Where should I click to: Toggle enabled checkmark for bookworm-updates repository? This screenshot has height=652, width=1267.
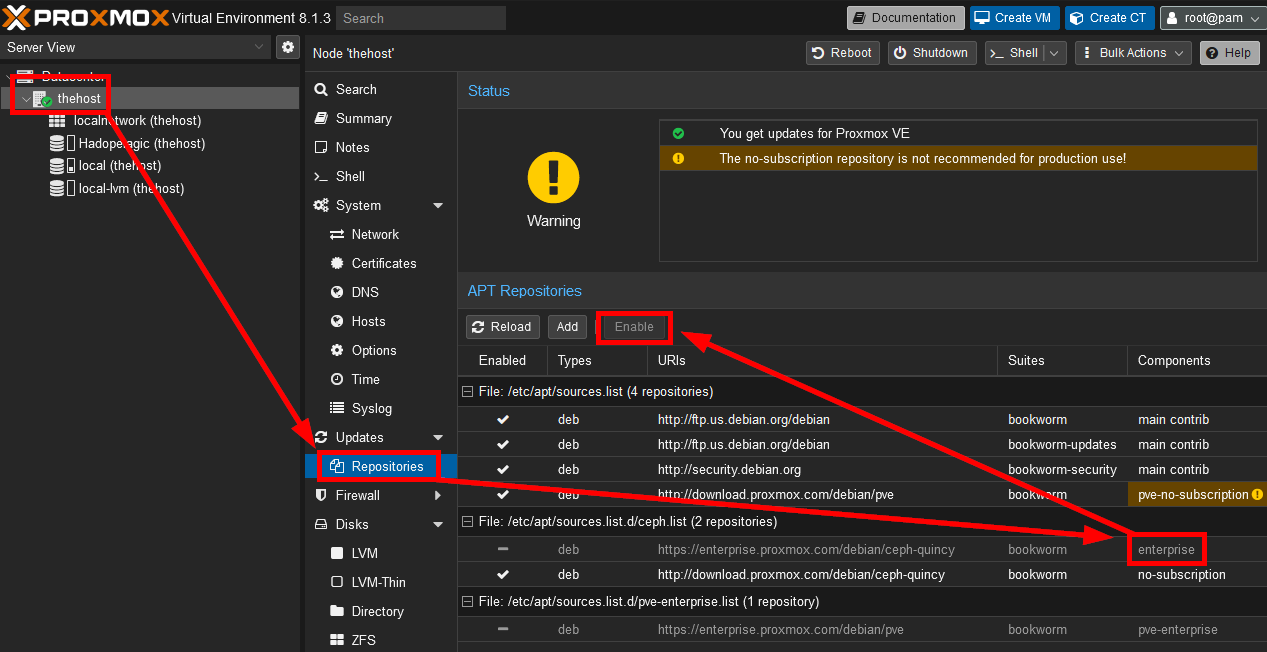pos(503,444)
